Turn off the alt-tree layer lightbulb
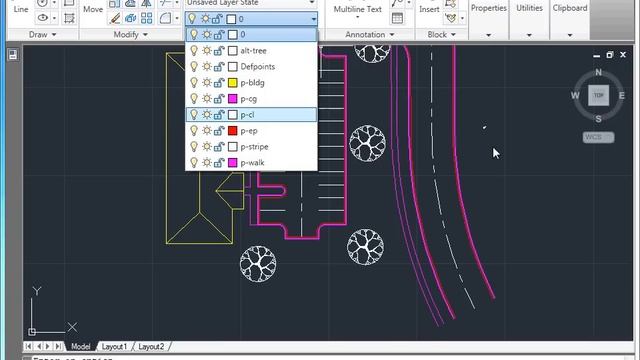This screenshot has width=640, height=360. pos(194,51)
